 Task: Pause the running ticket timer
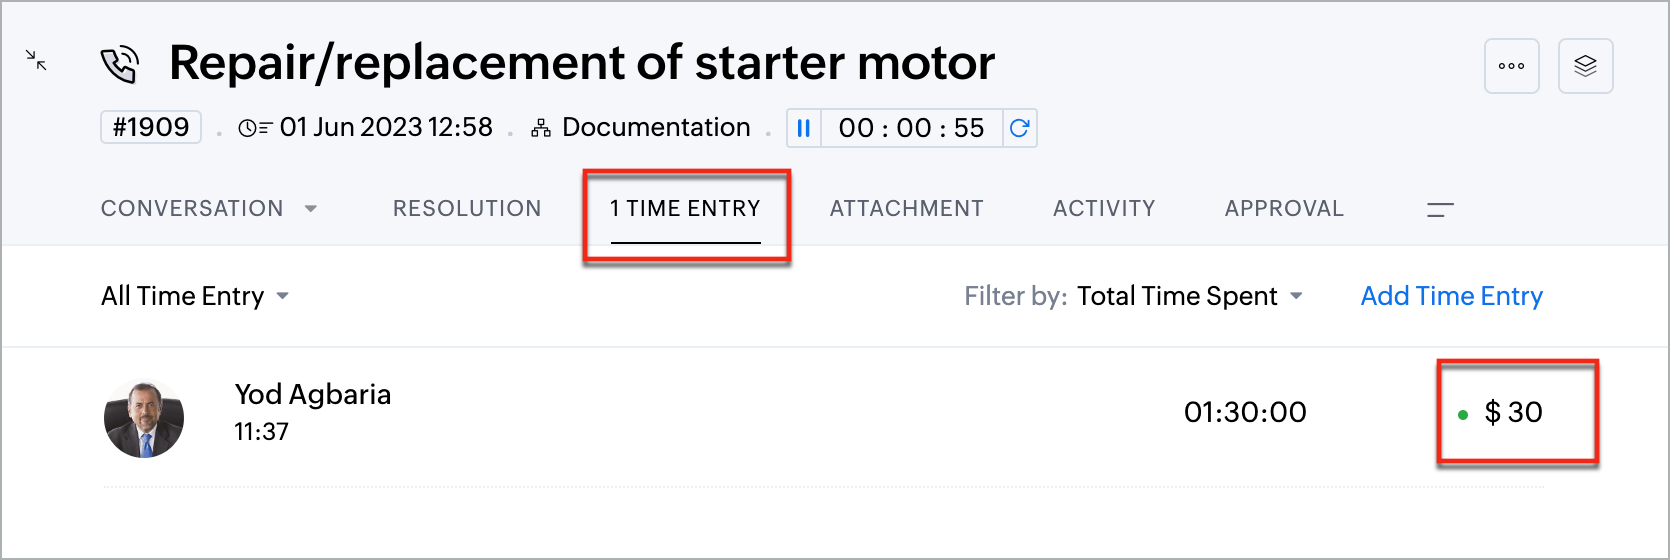pyautogui.click(x=803, y=128)
